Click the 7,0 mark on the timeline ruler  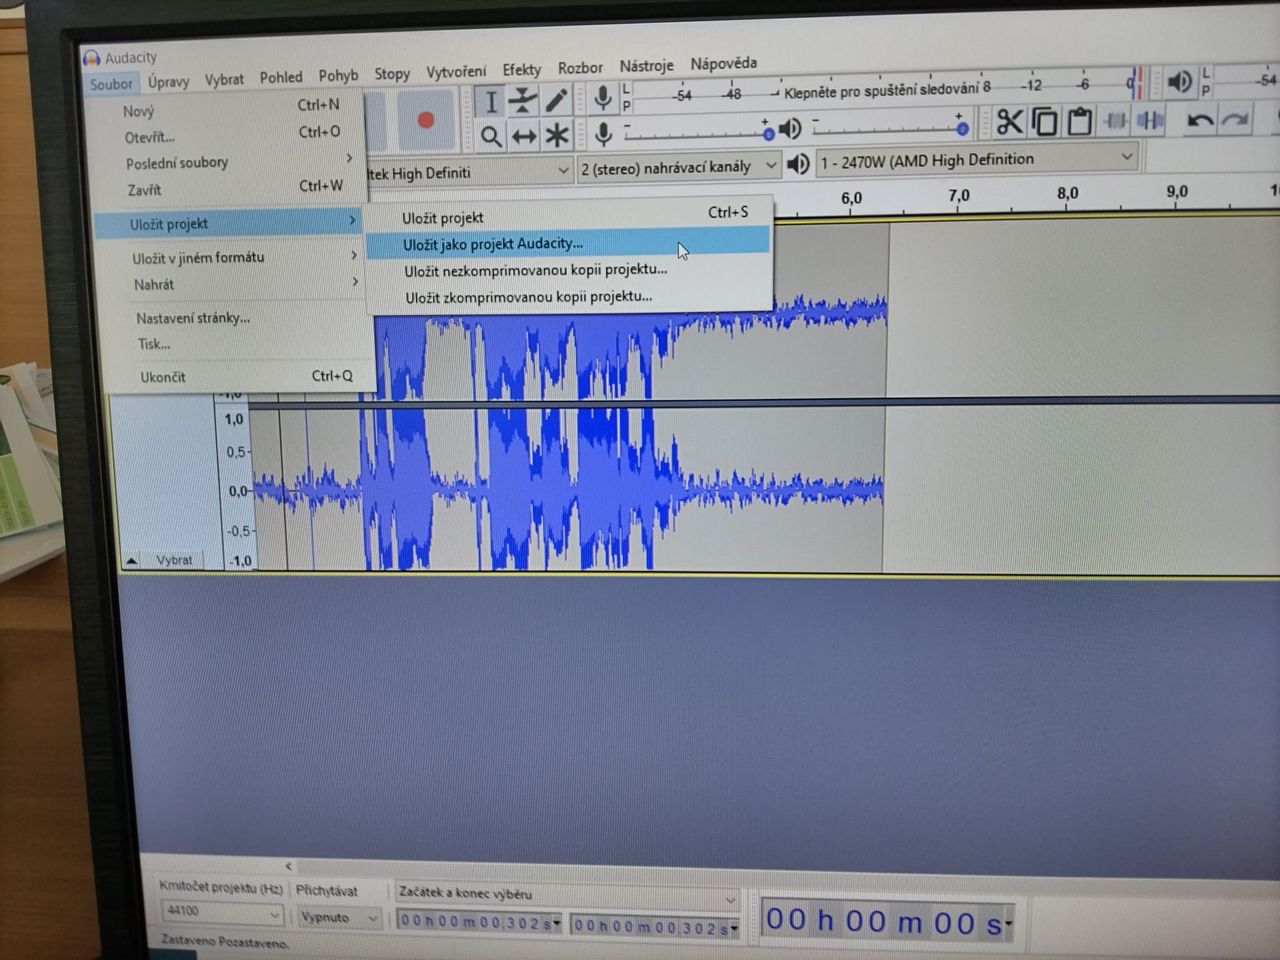(958, 195)
